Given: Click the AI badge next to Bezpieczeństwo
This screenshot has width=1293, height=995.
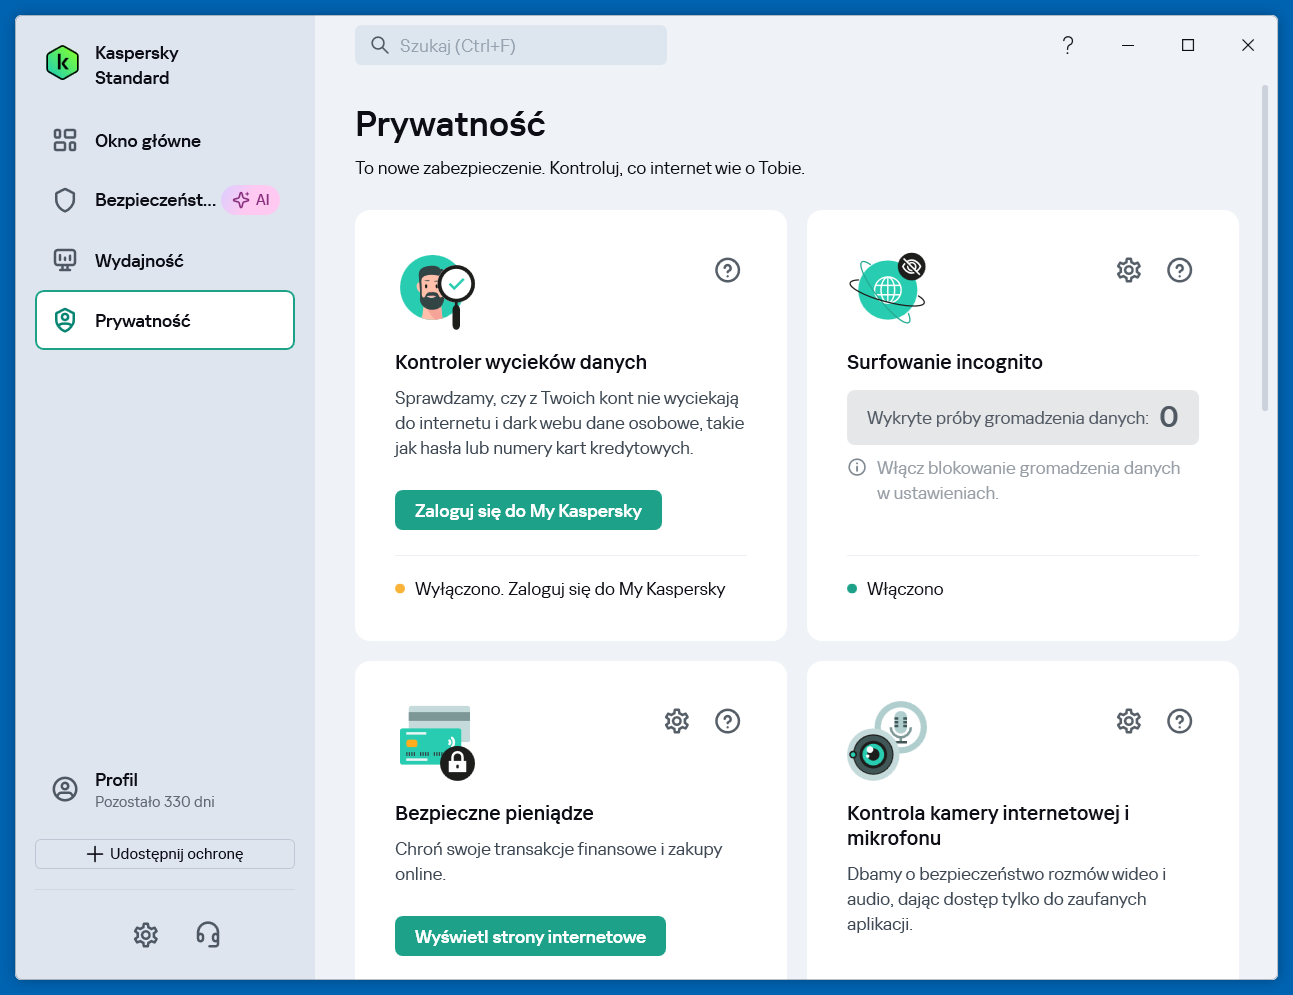Looking at the screenshot, I should tap(251, 200).
